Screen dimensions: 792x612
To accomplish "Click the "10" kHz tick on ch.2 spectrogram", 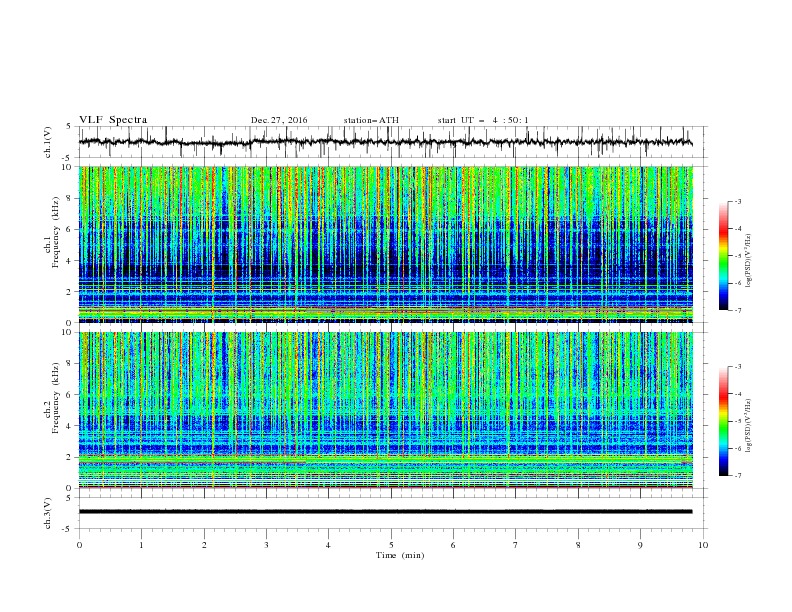I will pyautogui.click(x=68, y=332).
